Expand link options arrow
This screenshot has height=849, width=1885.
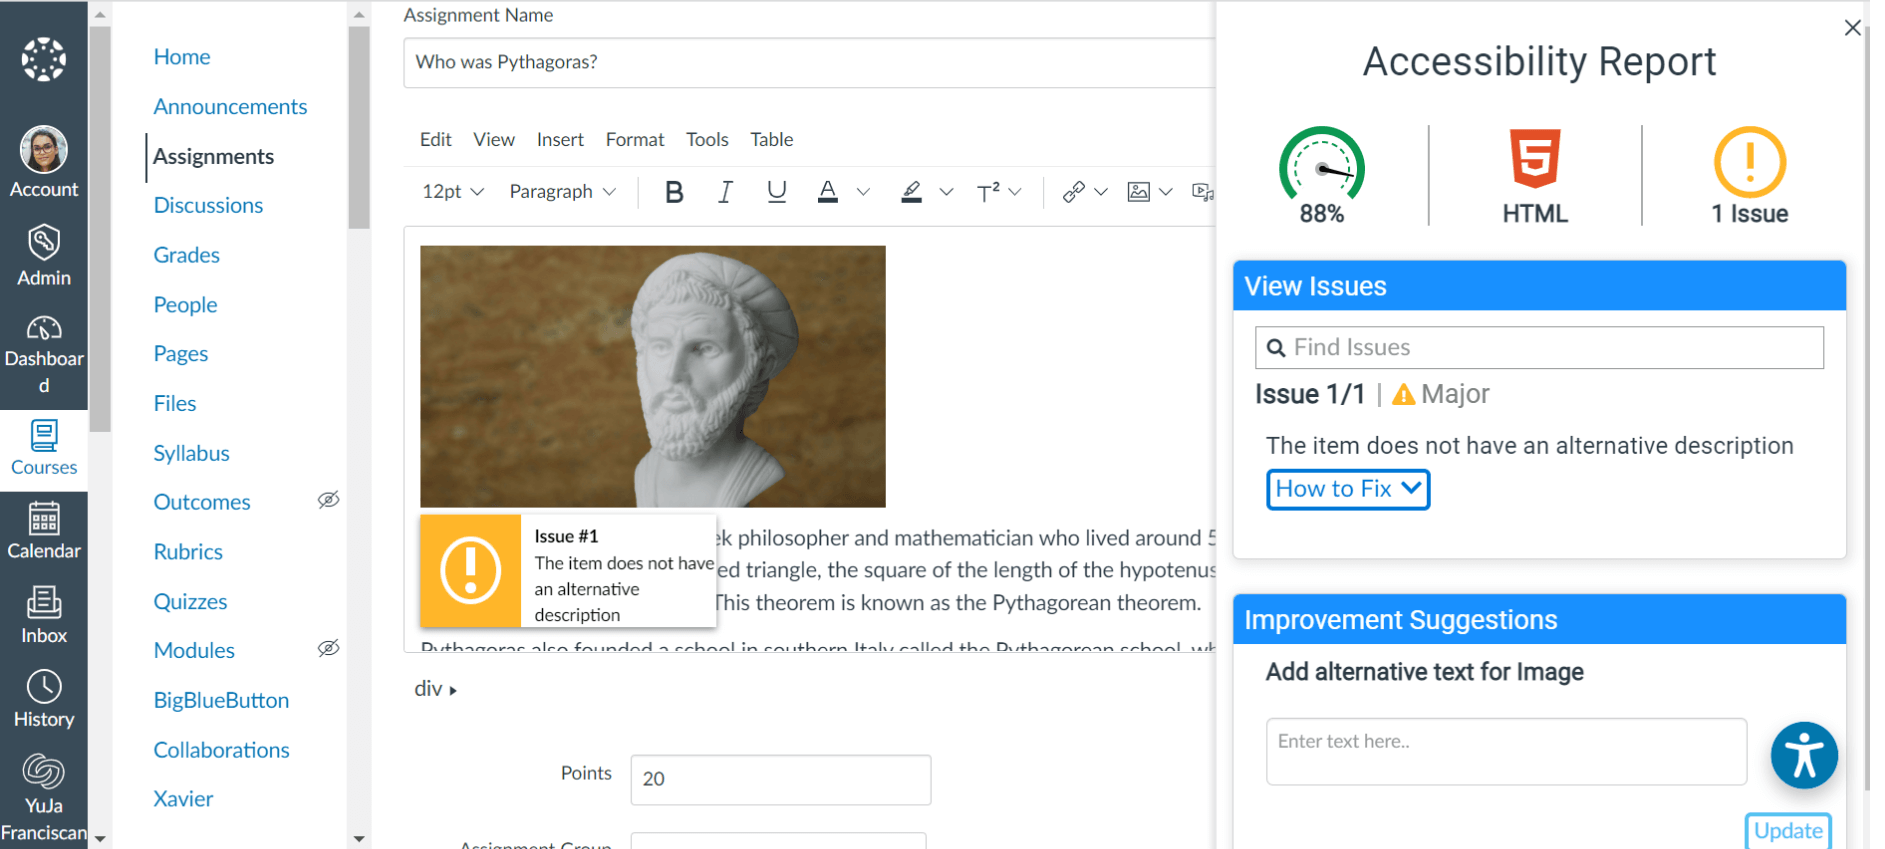1100,192
